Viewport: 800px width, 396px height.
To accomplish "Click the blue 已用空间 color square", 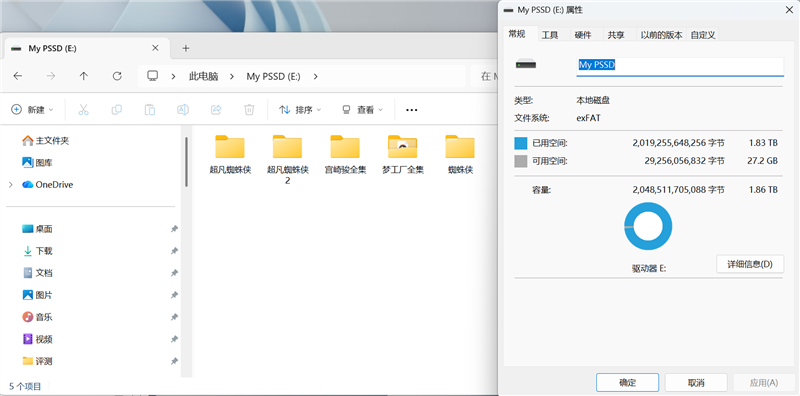I will (520, 143).
